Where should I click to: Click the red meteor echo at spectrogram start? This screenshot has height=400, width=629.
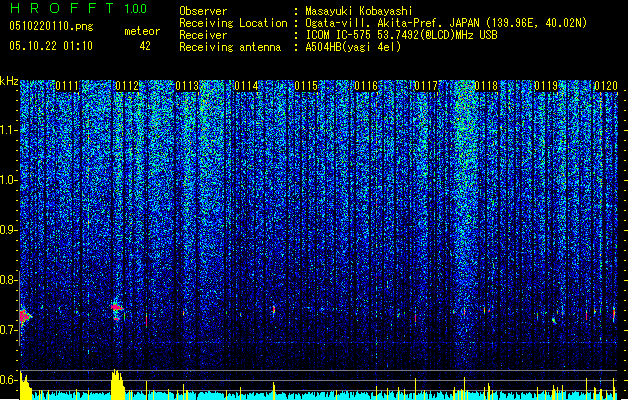25,316
